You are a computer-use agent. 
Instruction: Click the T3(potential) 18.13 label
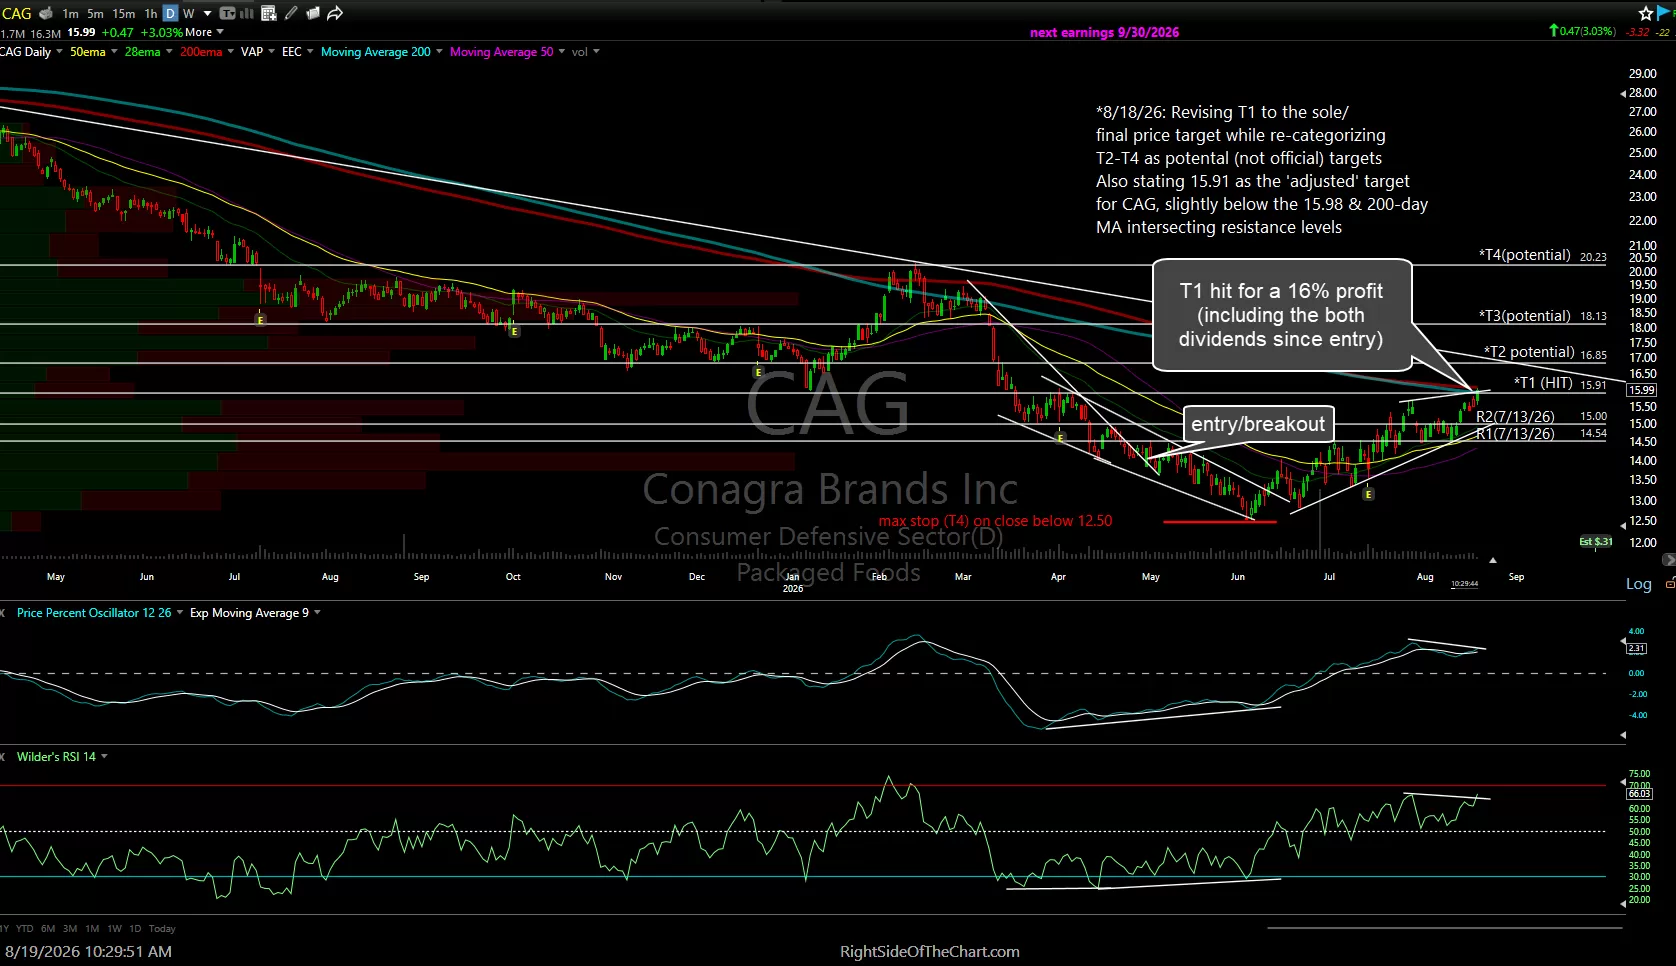click(1542, 316)
